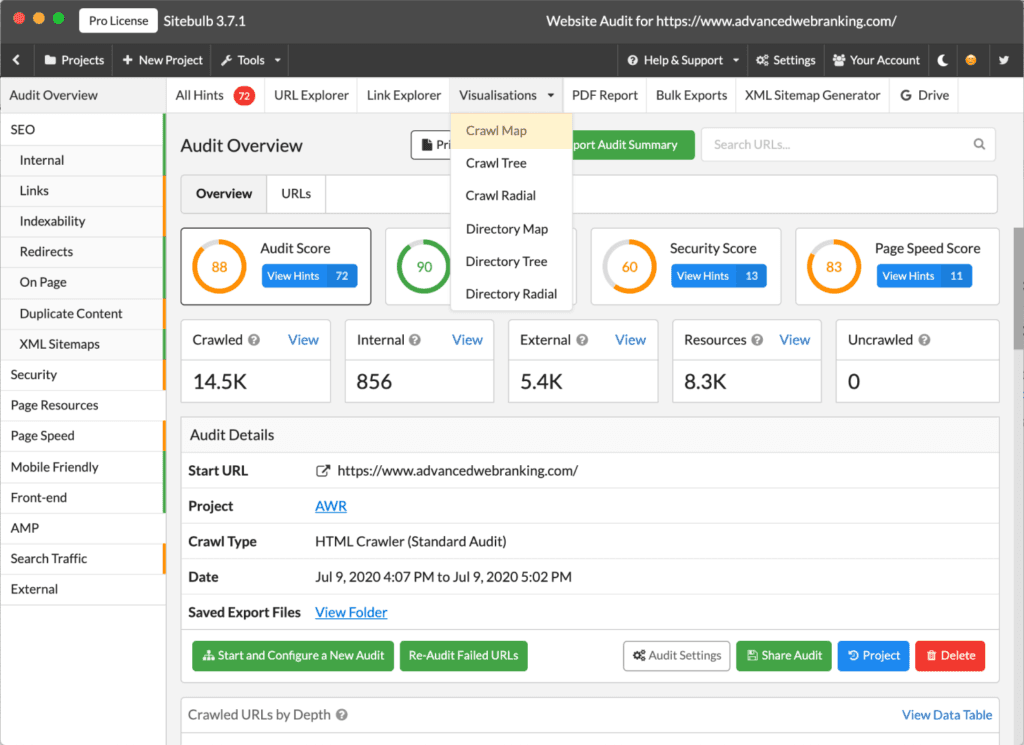
Task: Open the Twitter bird icon
Action: [x=1004, y=60]
